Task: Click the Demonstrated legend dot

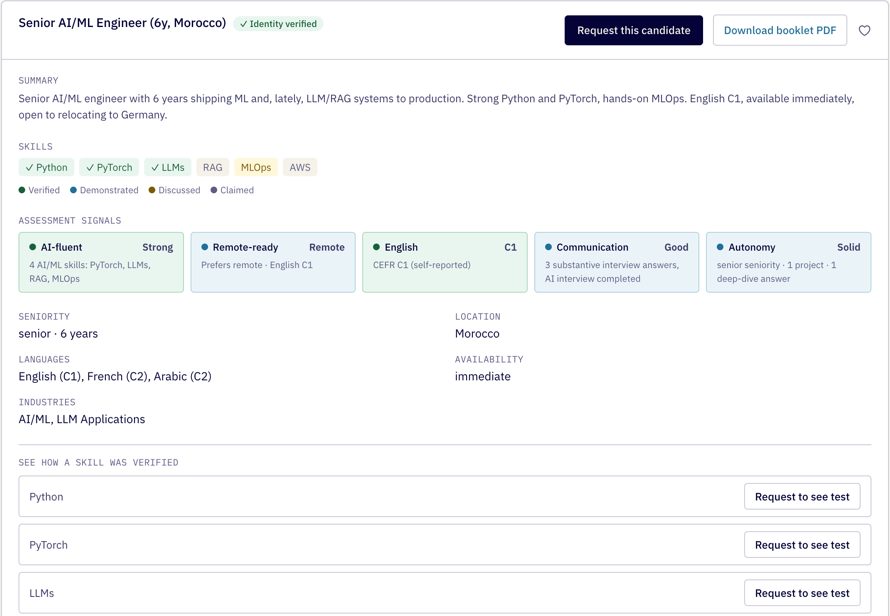Action: pyautogui.click(x=73, y=190)
